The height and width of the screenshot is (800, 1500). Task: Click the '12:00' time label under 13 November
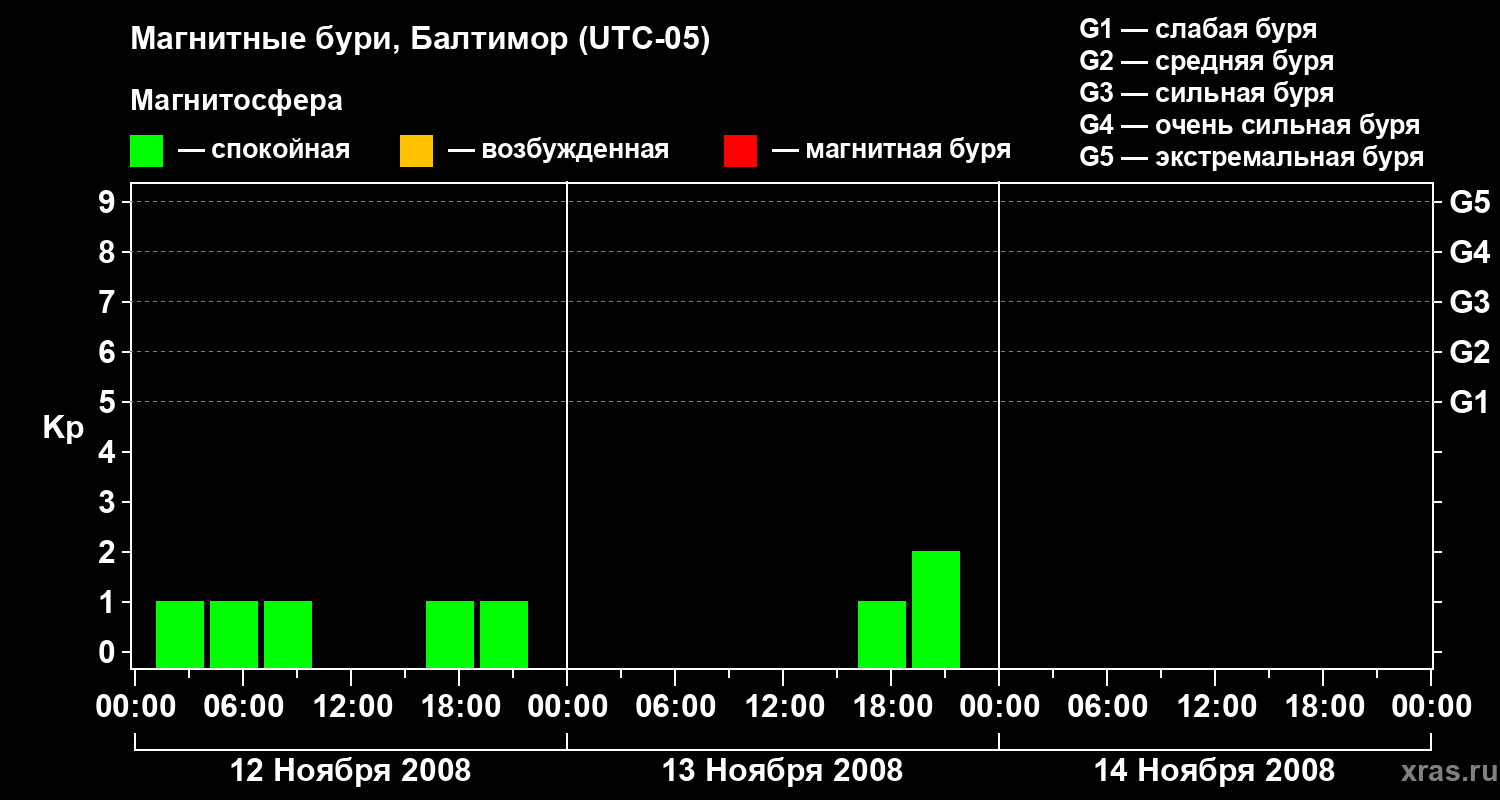pyautogui.click(x=783, y=707)
